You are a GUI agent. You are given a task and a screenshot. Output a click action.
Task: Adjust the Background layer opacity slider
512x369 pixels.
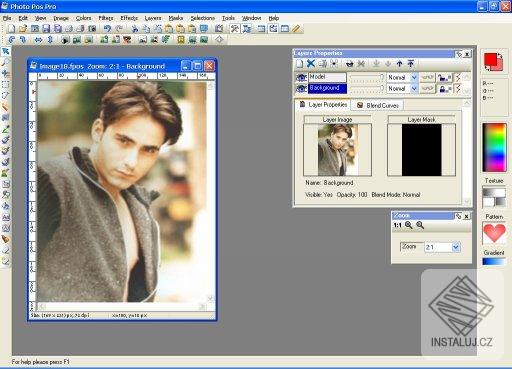click(x=367, y=89)
